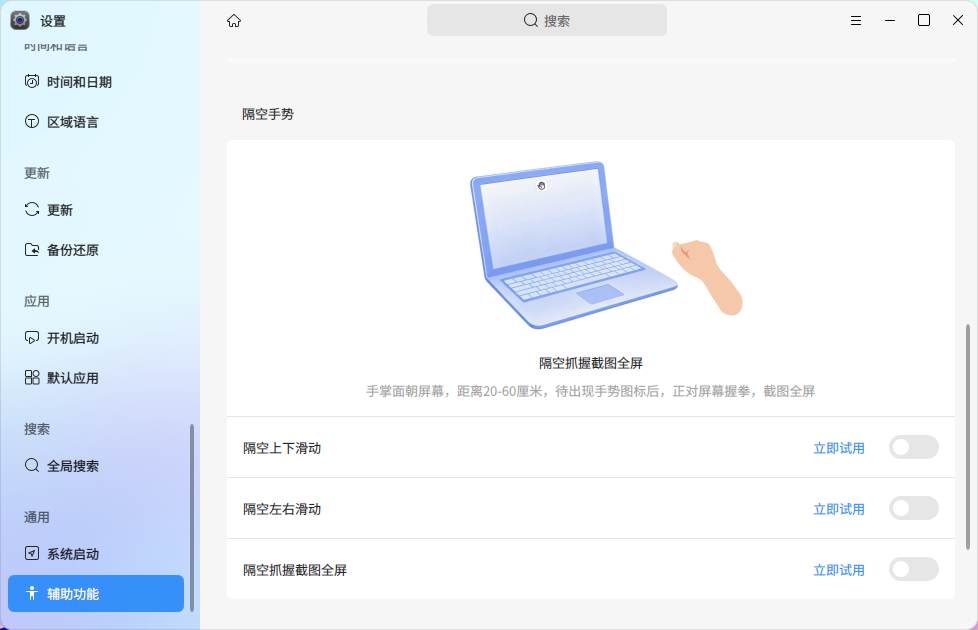978x630 pixels.
Task: Focus the 搜索 search field
Action: pyautogui.click(x=547, y=21)
